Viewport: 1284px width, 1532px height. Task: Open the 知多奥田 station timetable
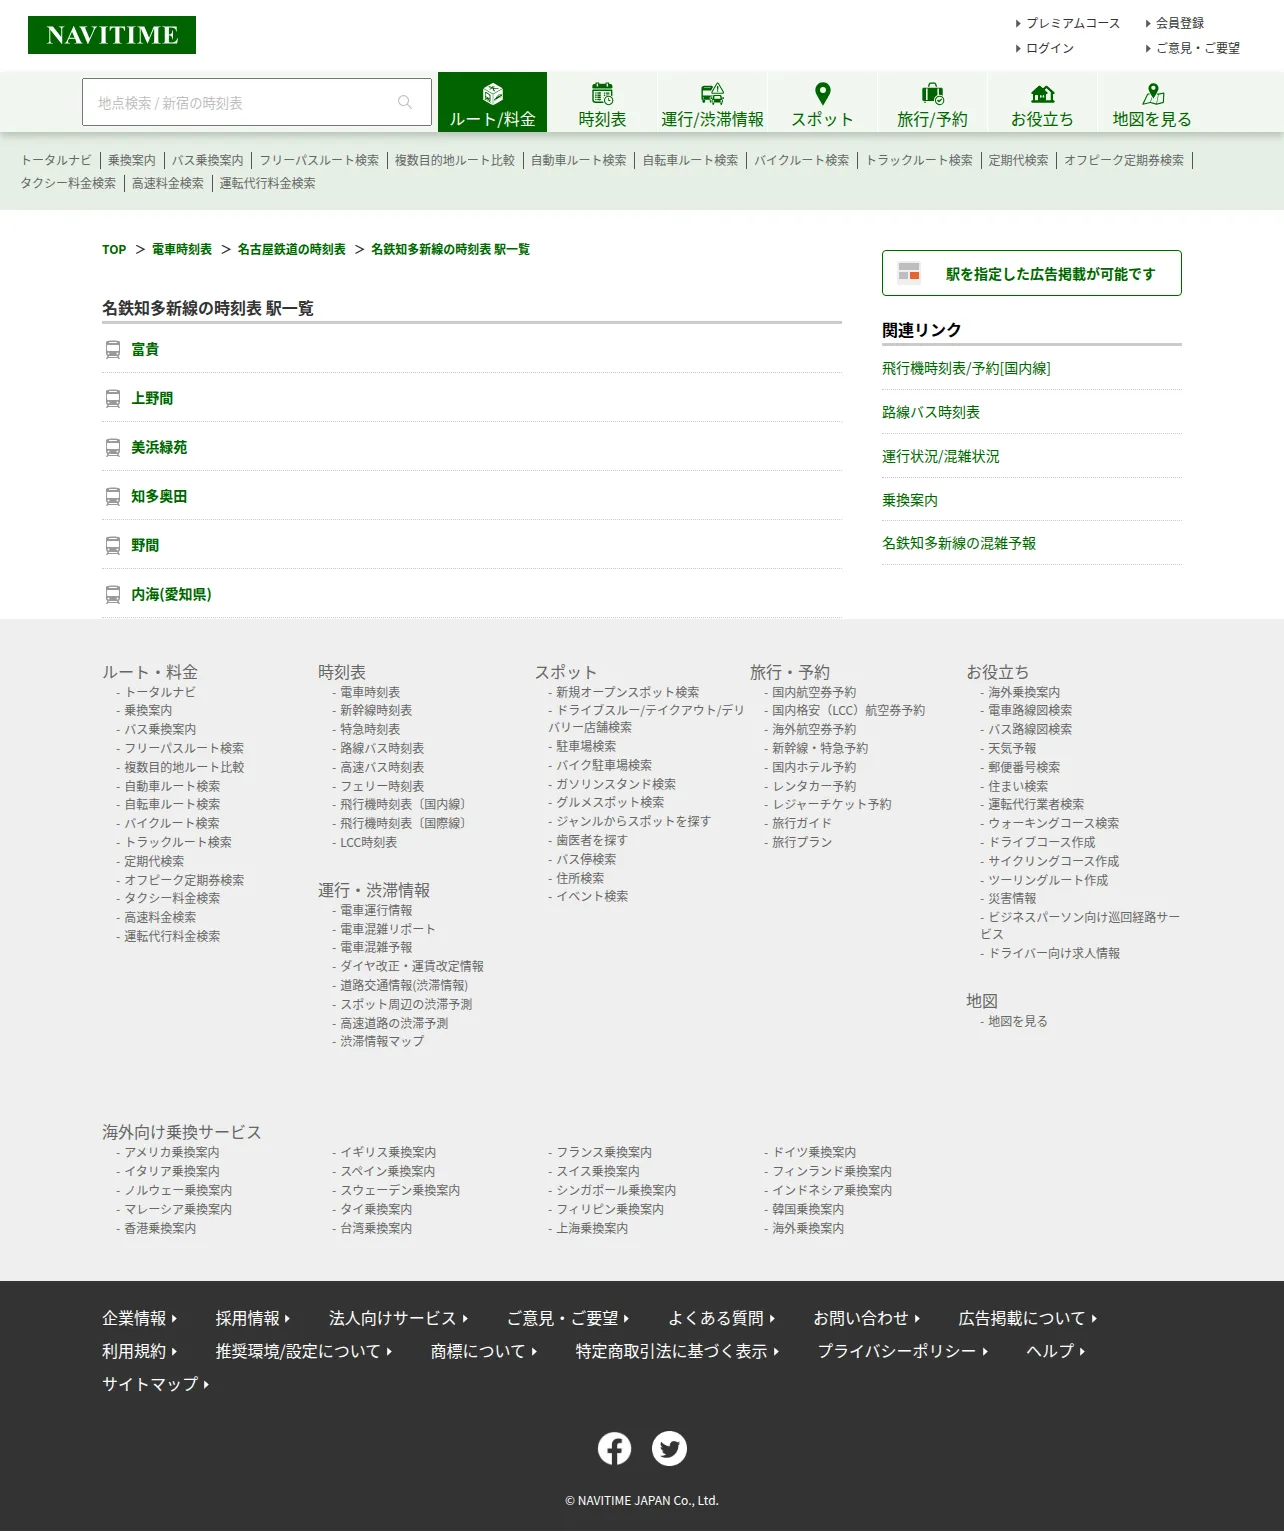159,496
